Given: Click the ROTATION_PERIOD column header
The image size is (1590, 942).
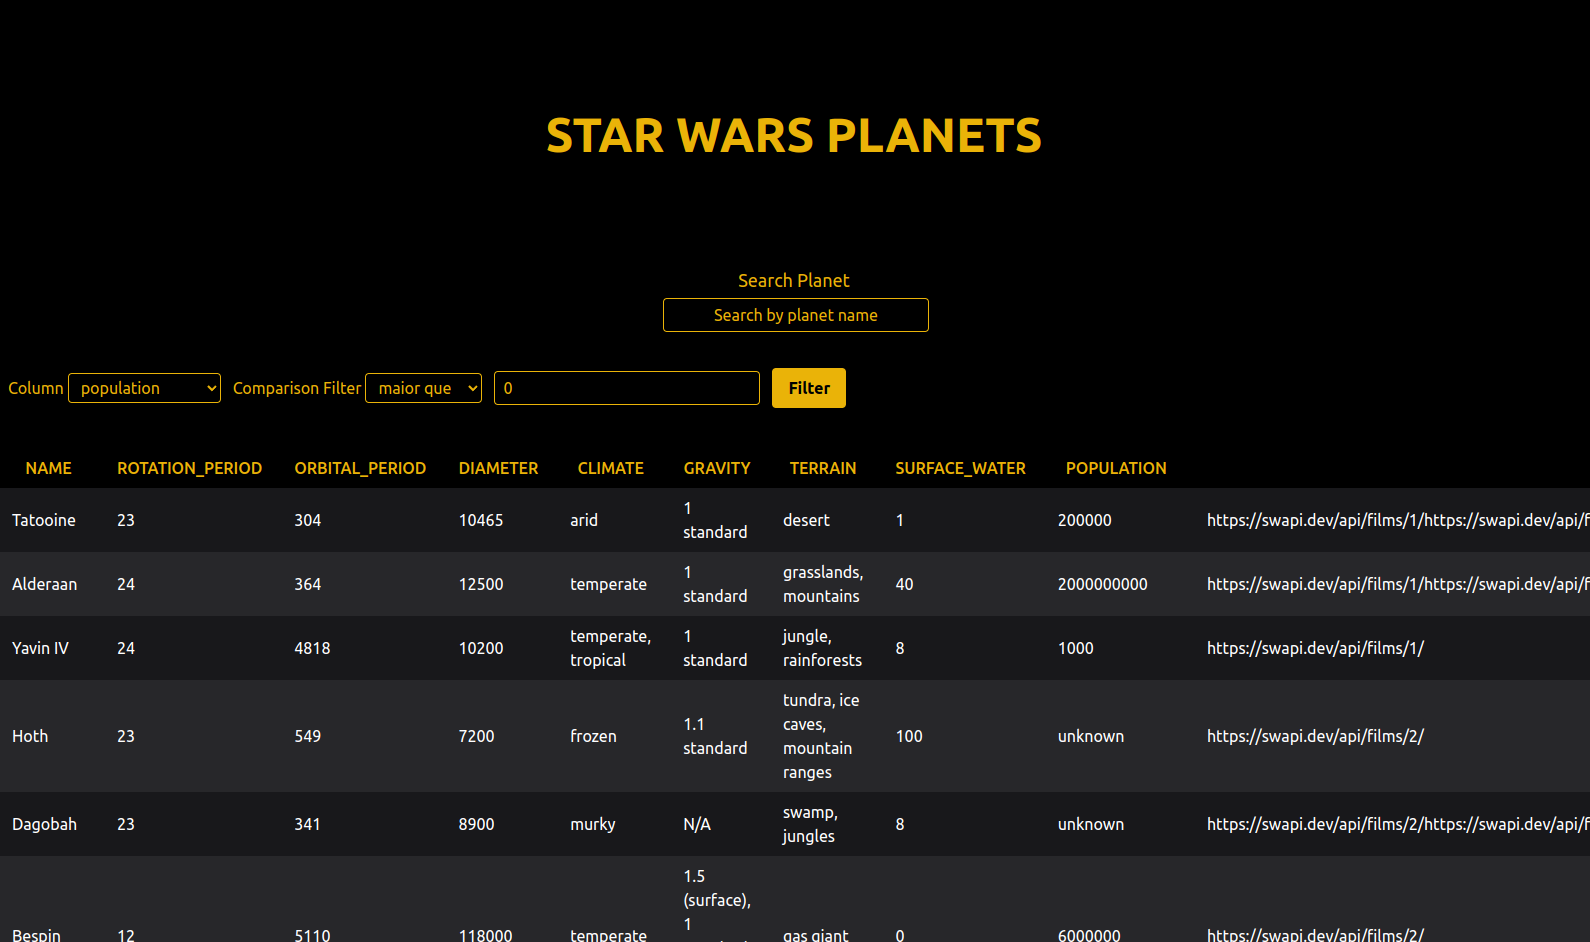Looking at the screenshot, I should [x=189, y=468].
